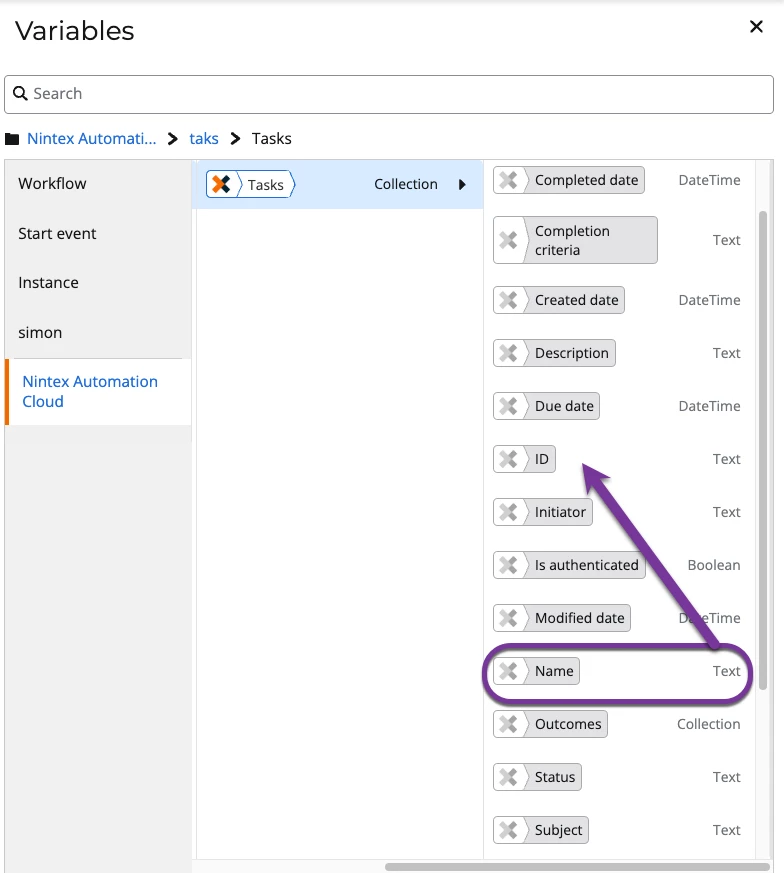Click the vertical scrollbar of variable list
This screenshot has width=784, height=873.
pos(763,450)
